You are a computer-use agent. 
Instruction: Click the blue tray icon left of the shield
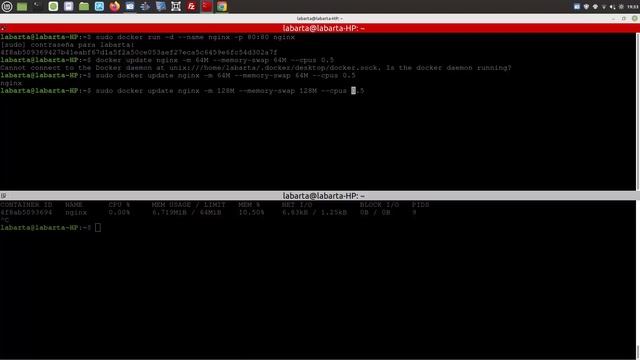pos(577,7)
